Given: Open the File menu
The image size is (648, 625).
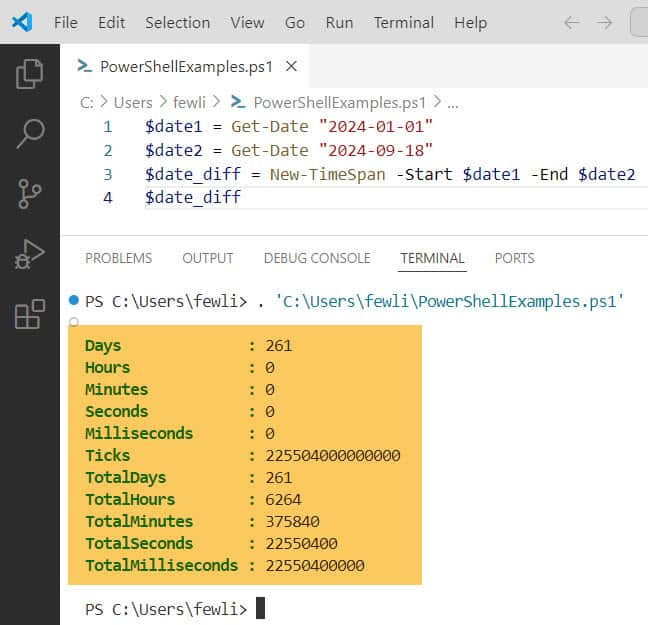Looking at the screenshot, I should 66,23.
